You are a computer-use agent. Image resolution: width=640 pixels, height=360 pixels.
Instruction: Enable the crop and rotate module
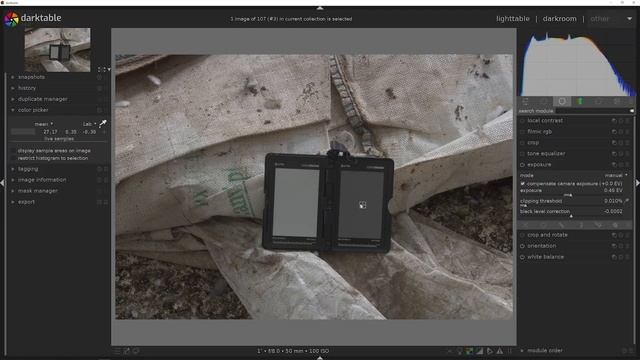point(522,235)
